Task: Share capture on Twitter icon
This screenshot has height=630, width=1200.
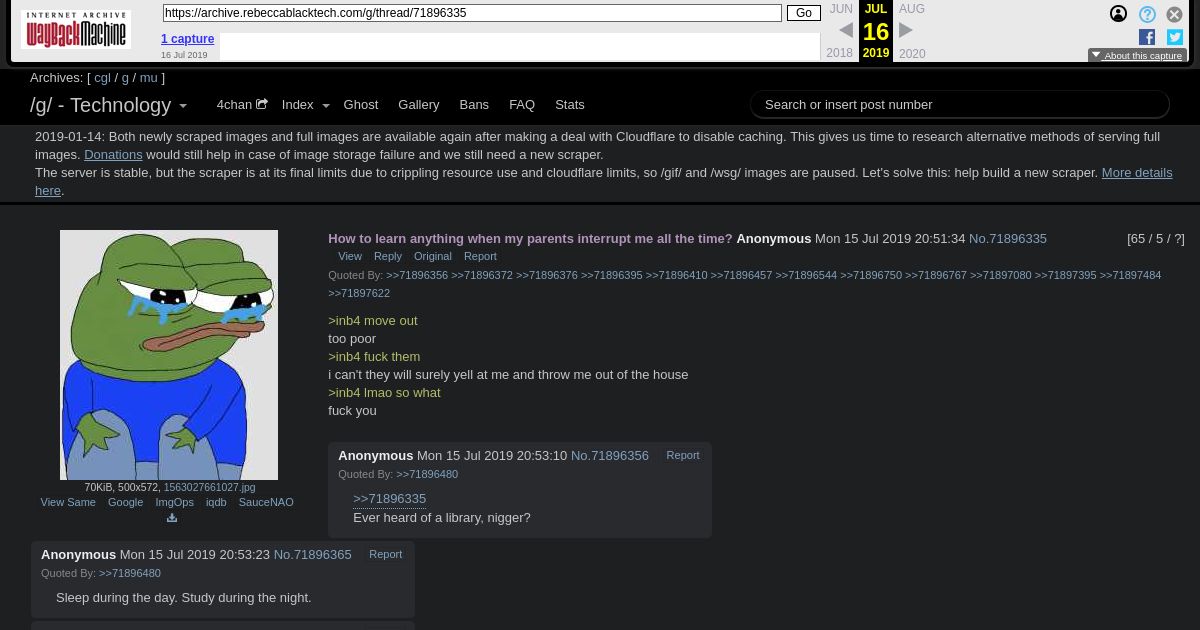Action: (x=1175, y=37)
